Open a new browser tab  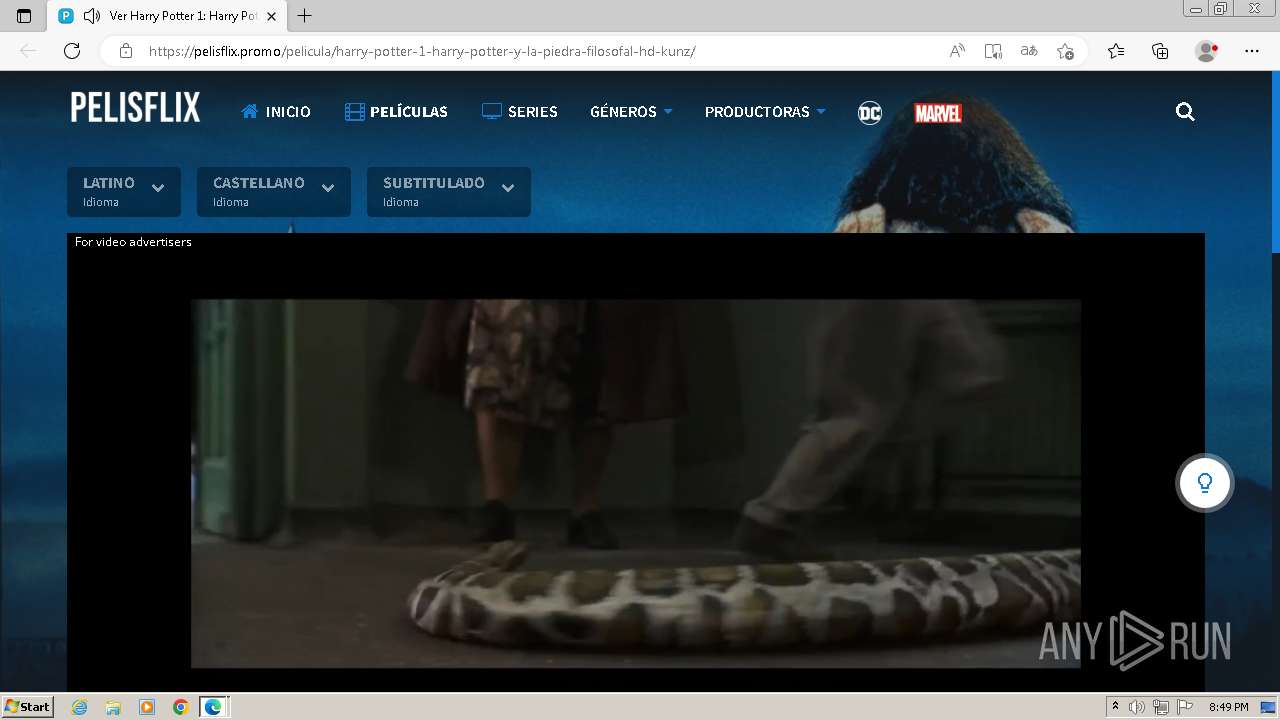point(305,16)
